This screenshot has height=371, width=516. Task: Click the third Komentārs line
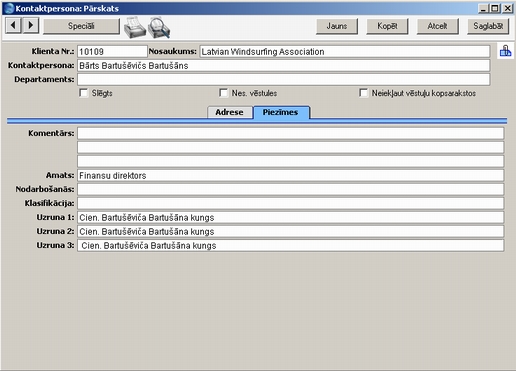pyautogui.click(x=291, y=161)
